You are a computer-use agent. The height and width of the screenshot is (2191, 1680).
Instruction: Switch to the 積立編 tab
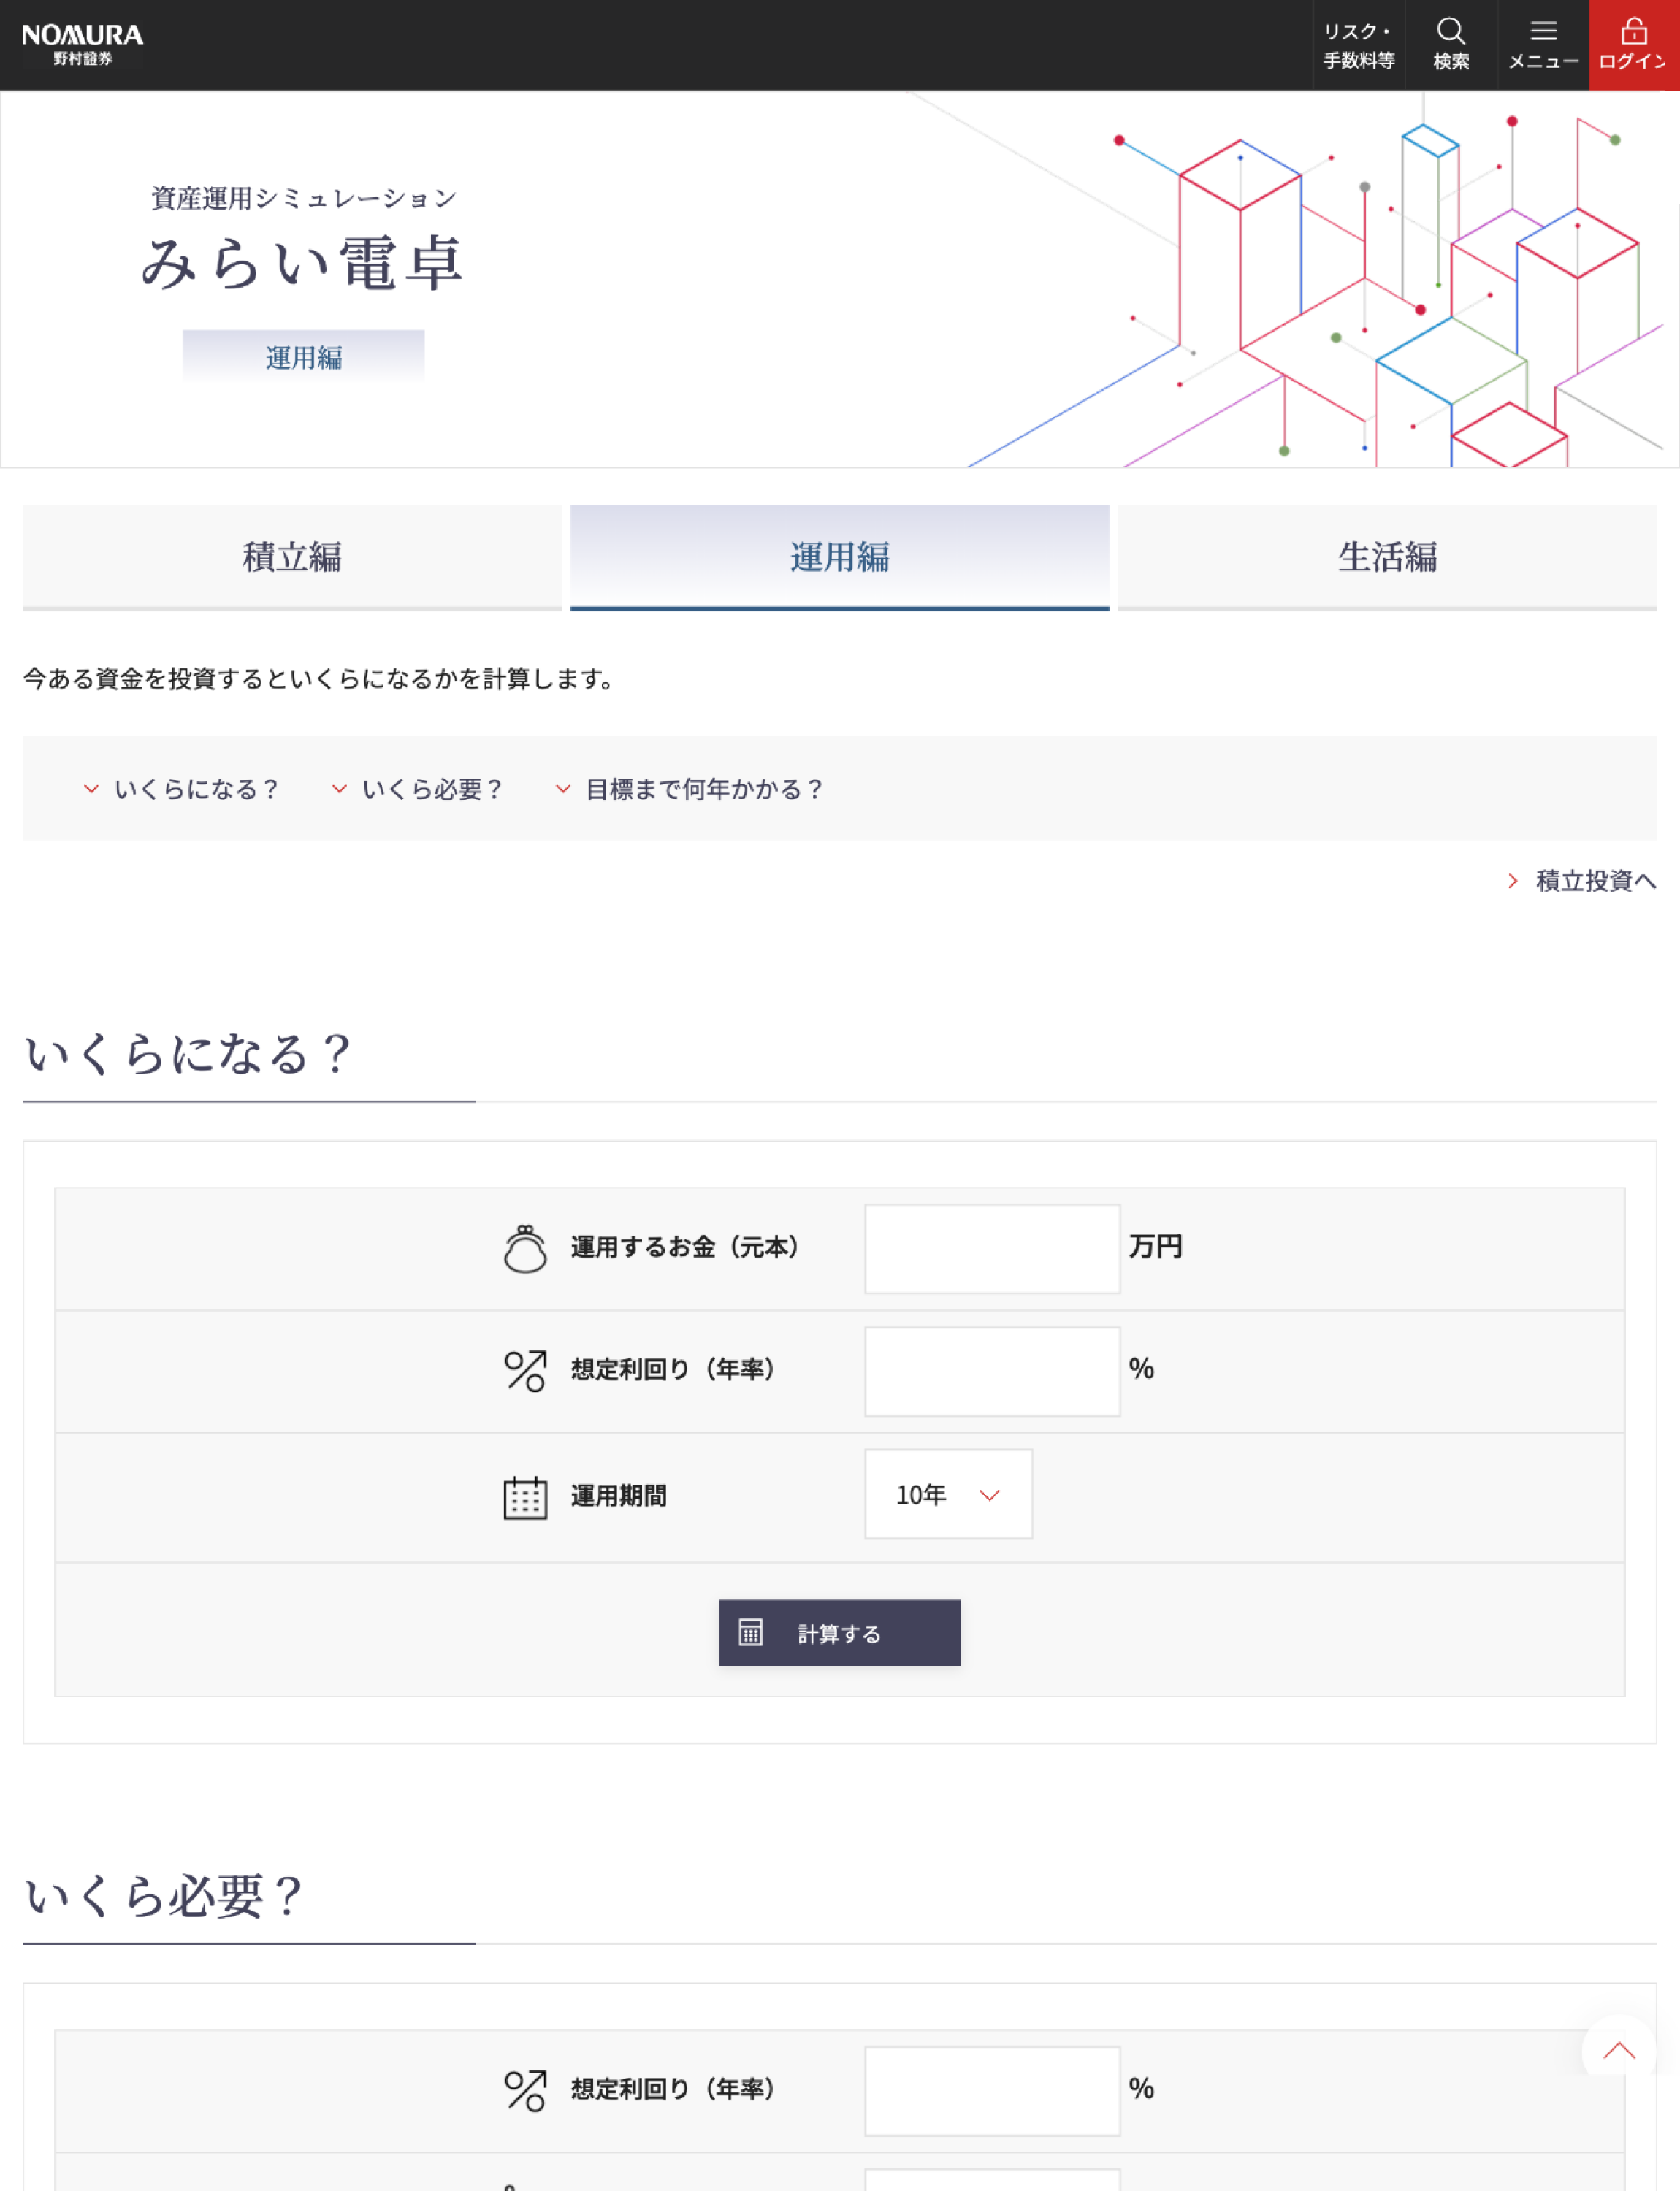point(291,557)
